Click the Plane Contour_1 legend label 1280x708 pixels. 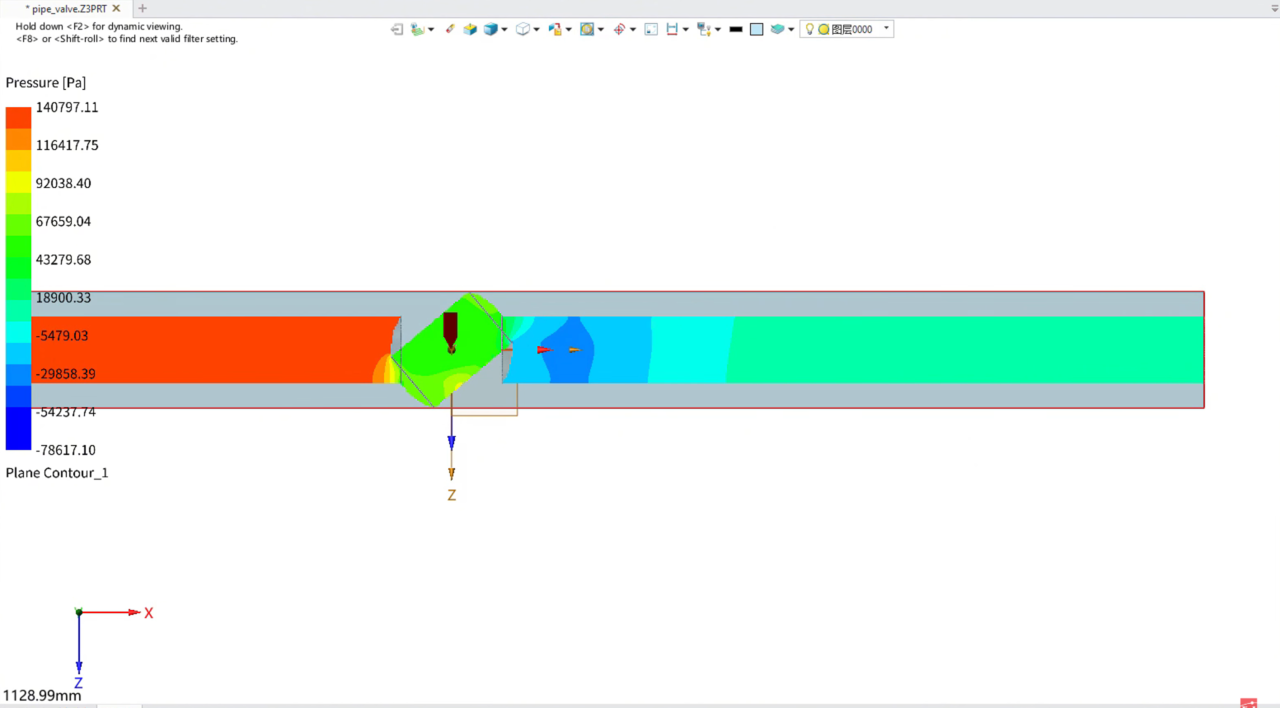pos(57,472)
